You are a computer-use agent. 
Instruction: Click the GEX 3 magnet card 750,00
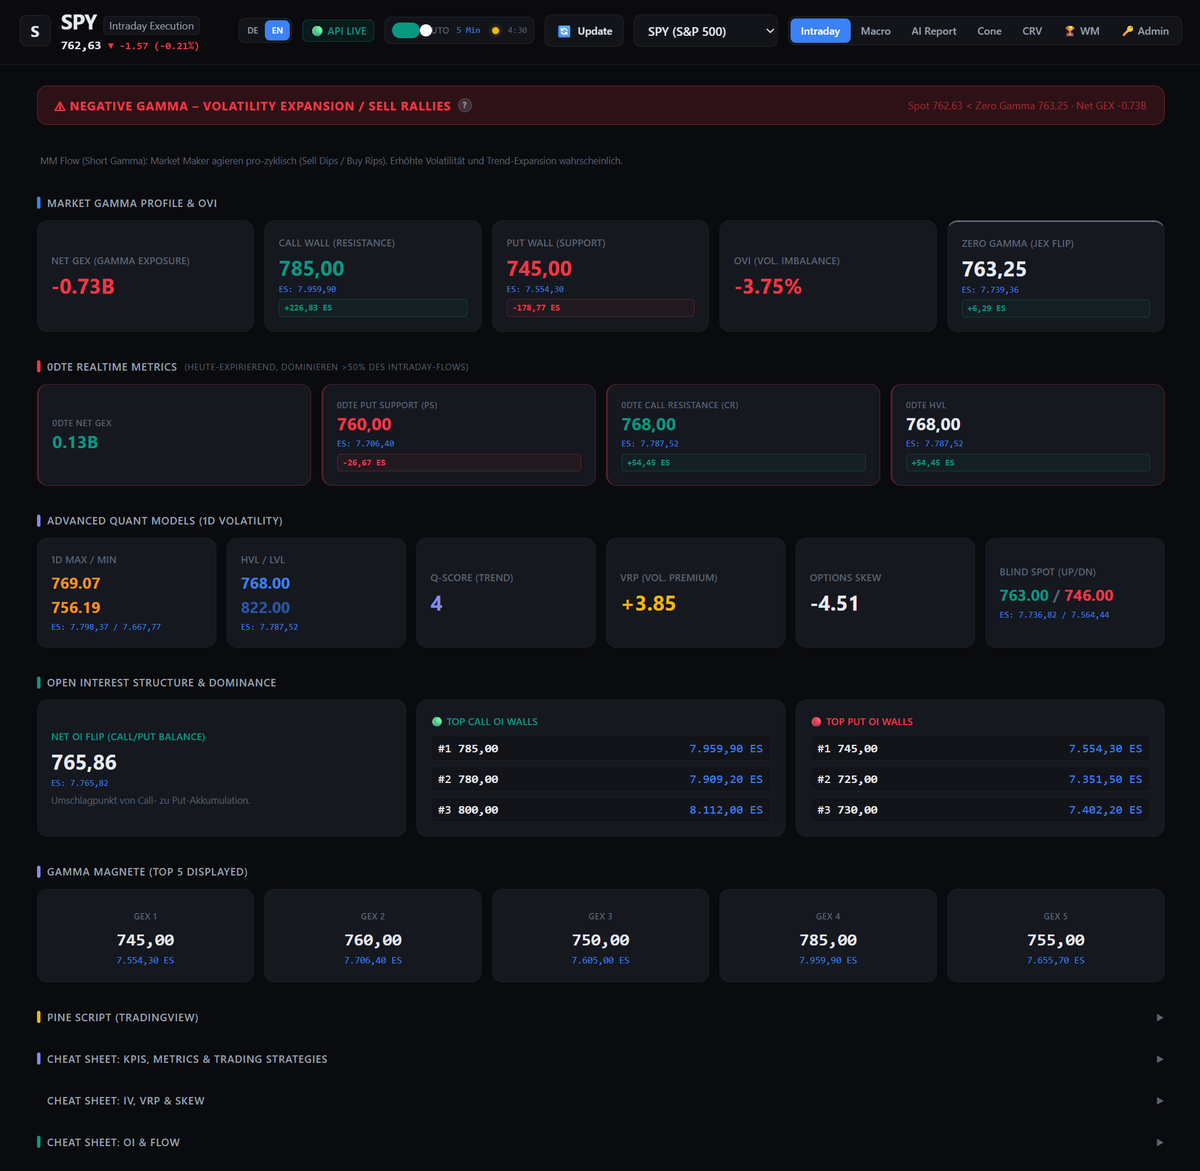click(600, 936)
